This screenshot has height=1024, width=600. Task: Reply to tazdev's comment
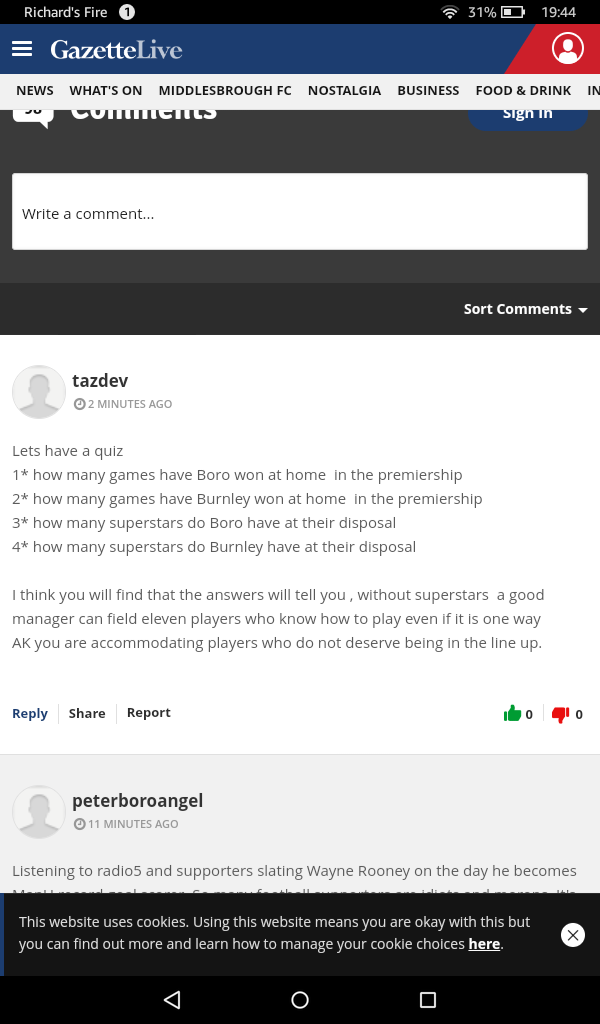click(30, 713)
